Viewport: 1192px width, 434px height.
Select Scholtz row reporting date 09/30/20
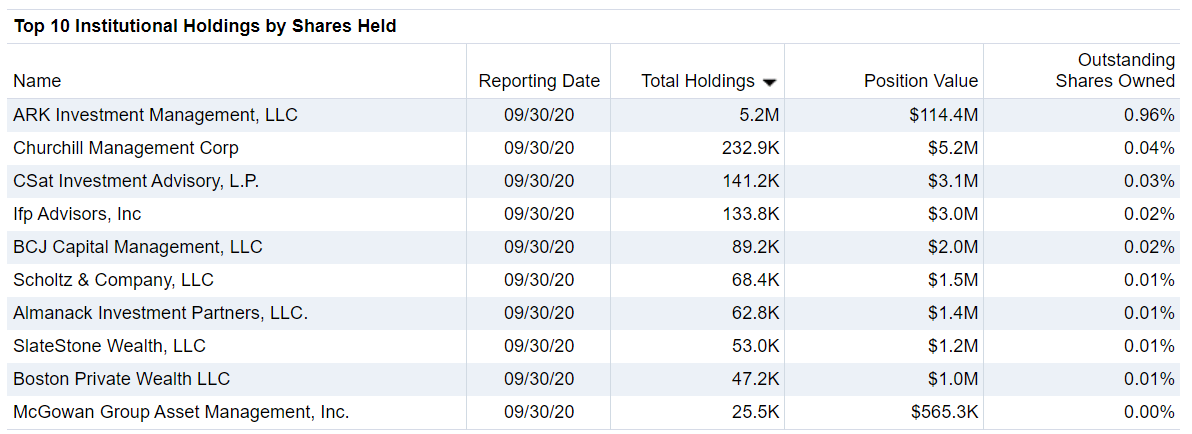click(x=539, y=280)
